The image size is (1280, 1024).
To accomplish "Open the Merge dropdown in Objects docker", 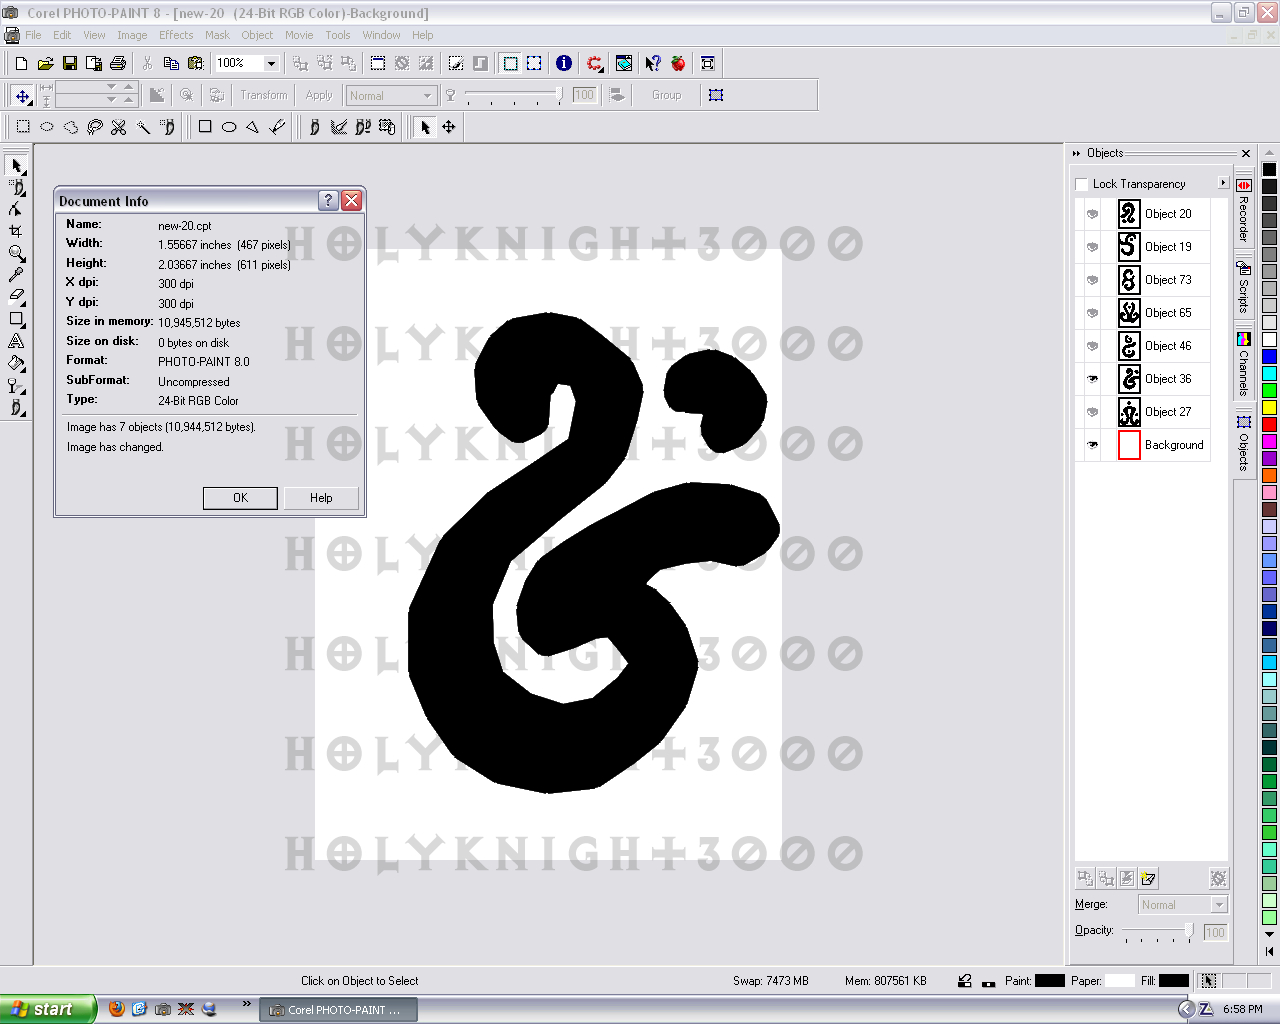I will [1219, 905].
